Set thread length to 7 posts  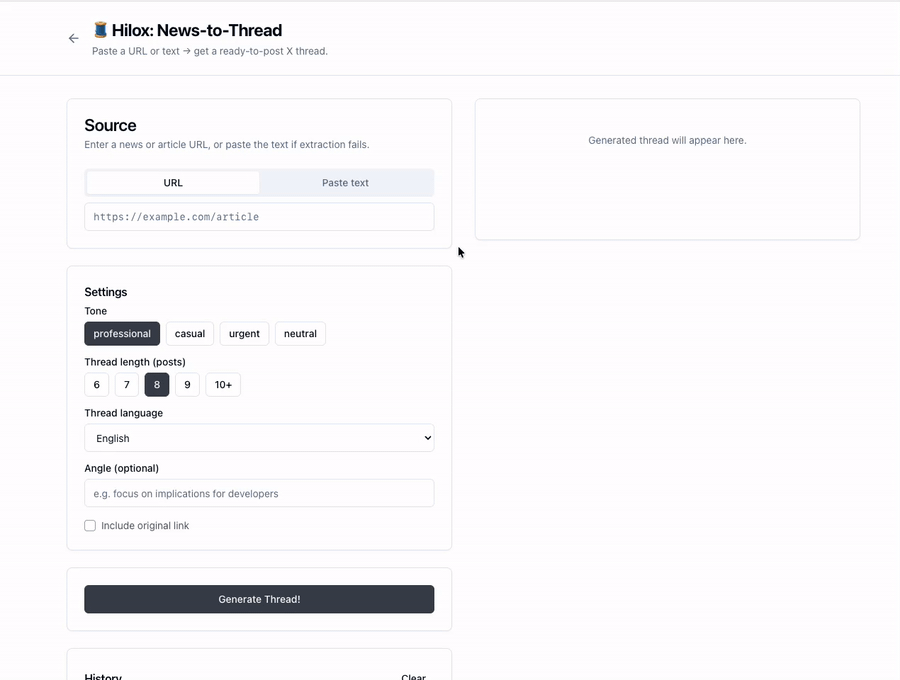coord(126,384)
